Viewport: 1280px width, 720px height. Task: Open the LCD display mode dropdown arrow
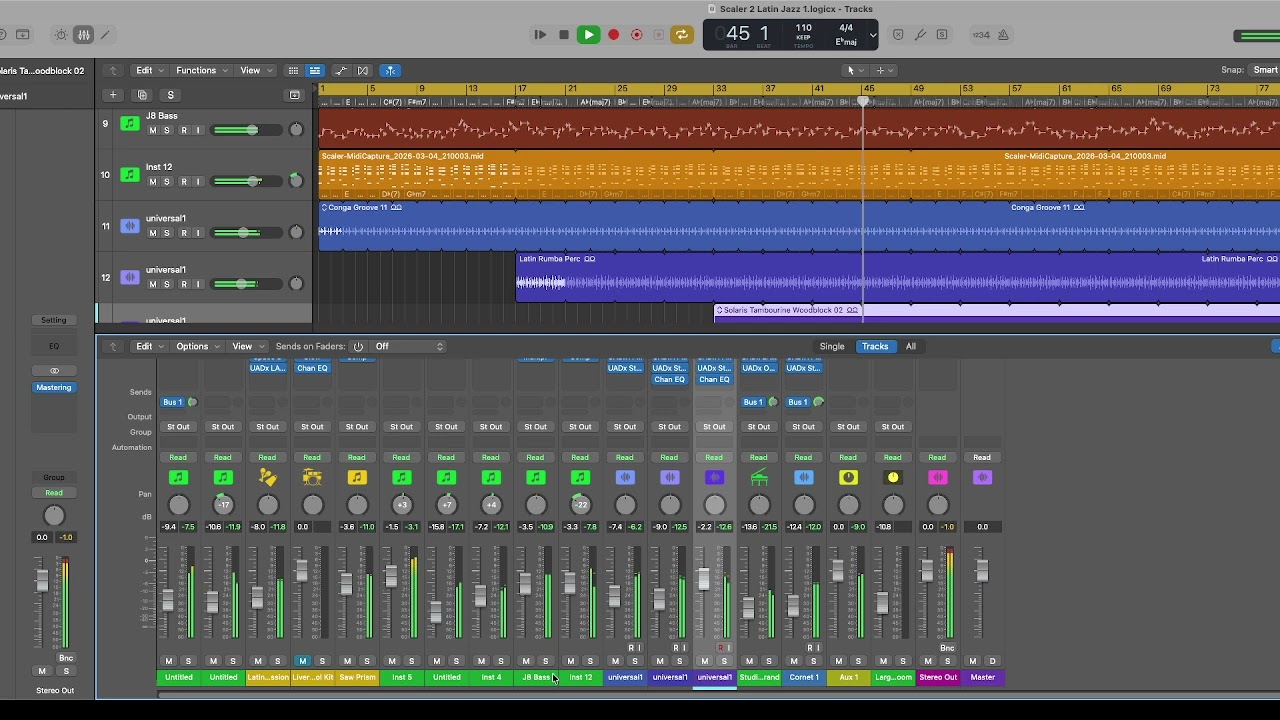click(x=872, y=35)
